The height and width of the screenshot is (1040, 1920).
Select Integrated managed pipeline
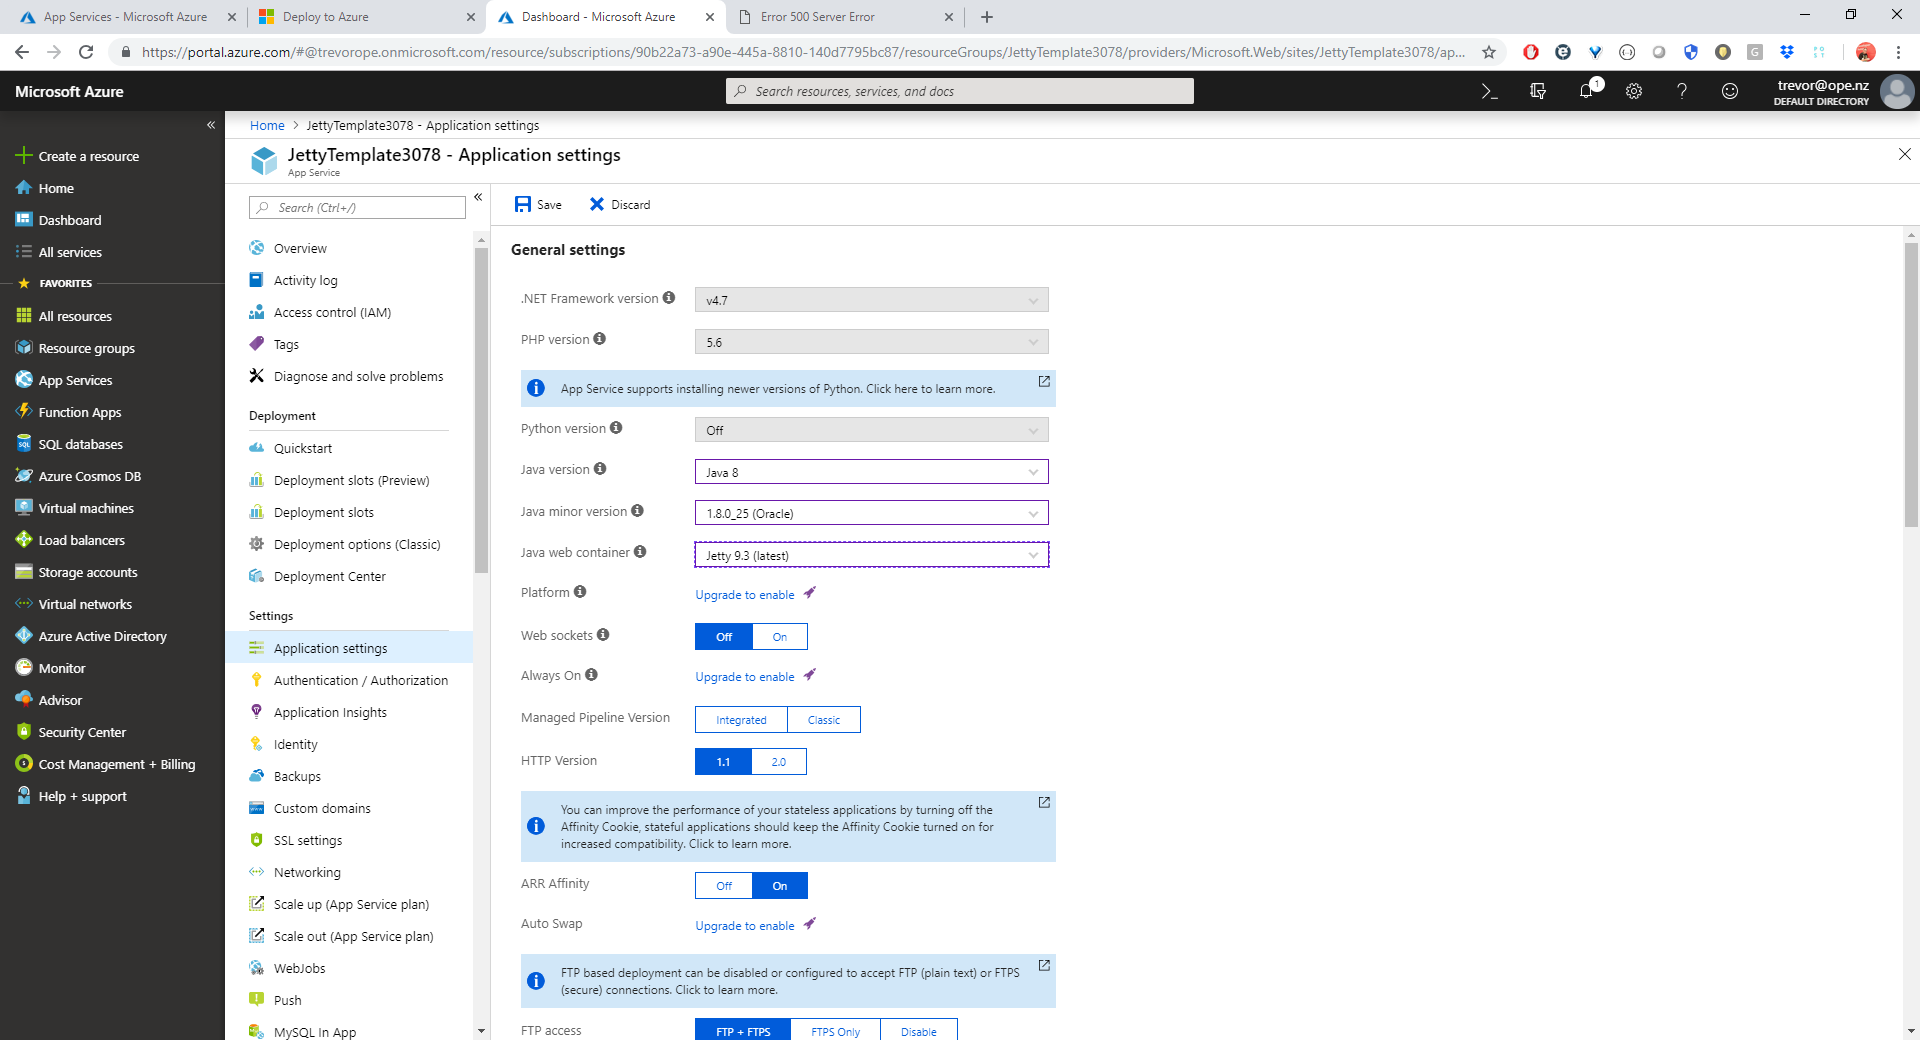click(741, 720)
